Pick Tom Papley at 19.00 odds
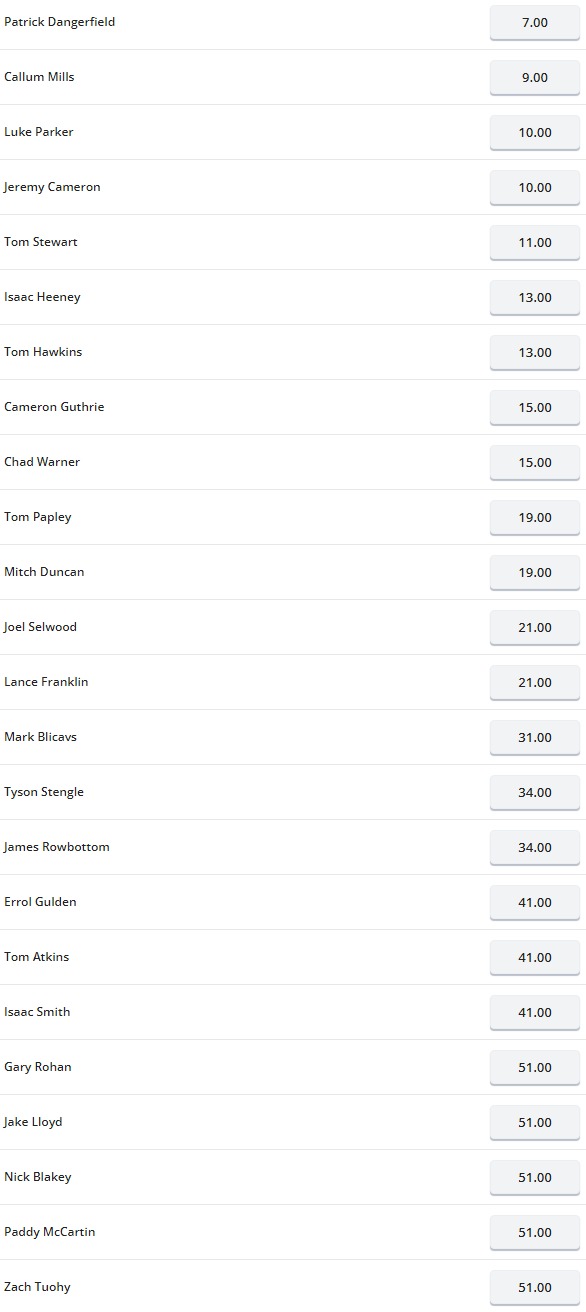 [x=535, y=517]
